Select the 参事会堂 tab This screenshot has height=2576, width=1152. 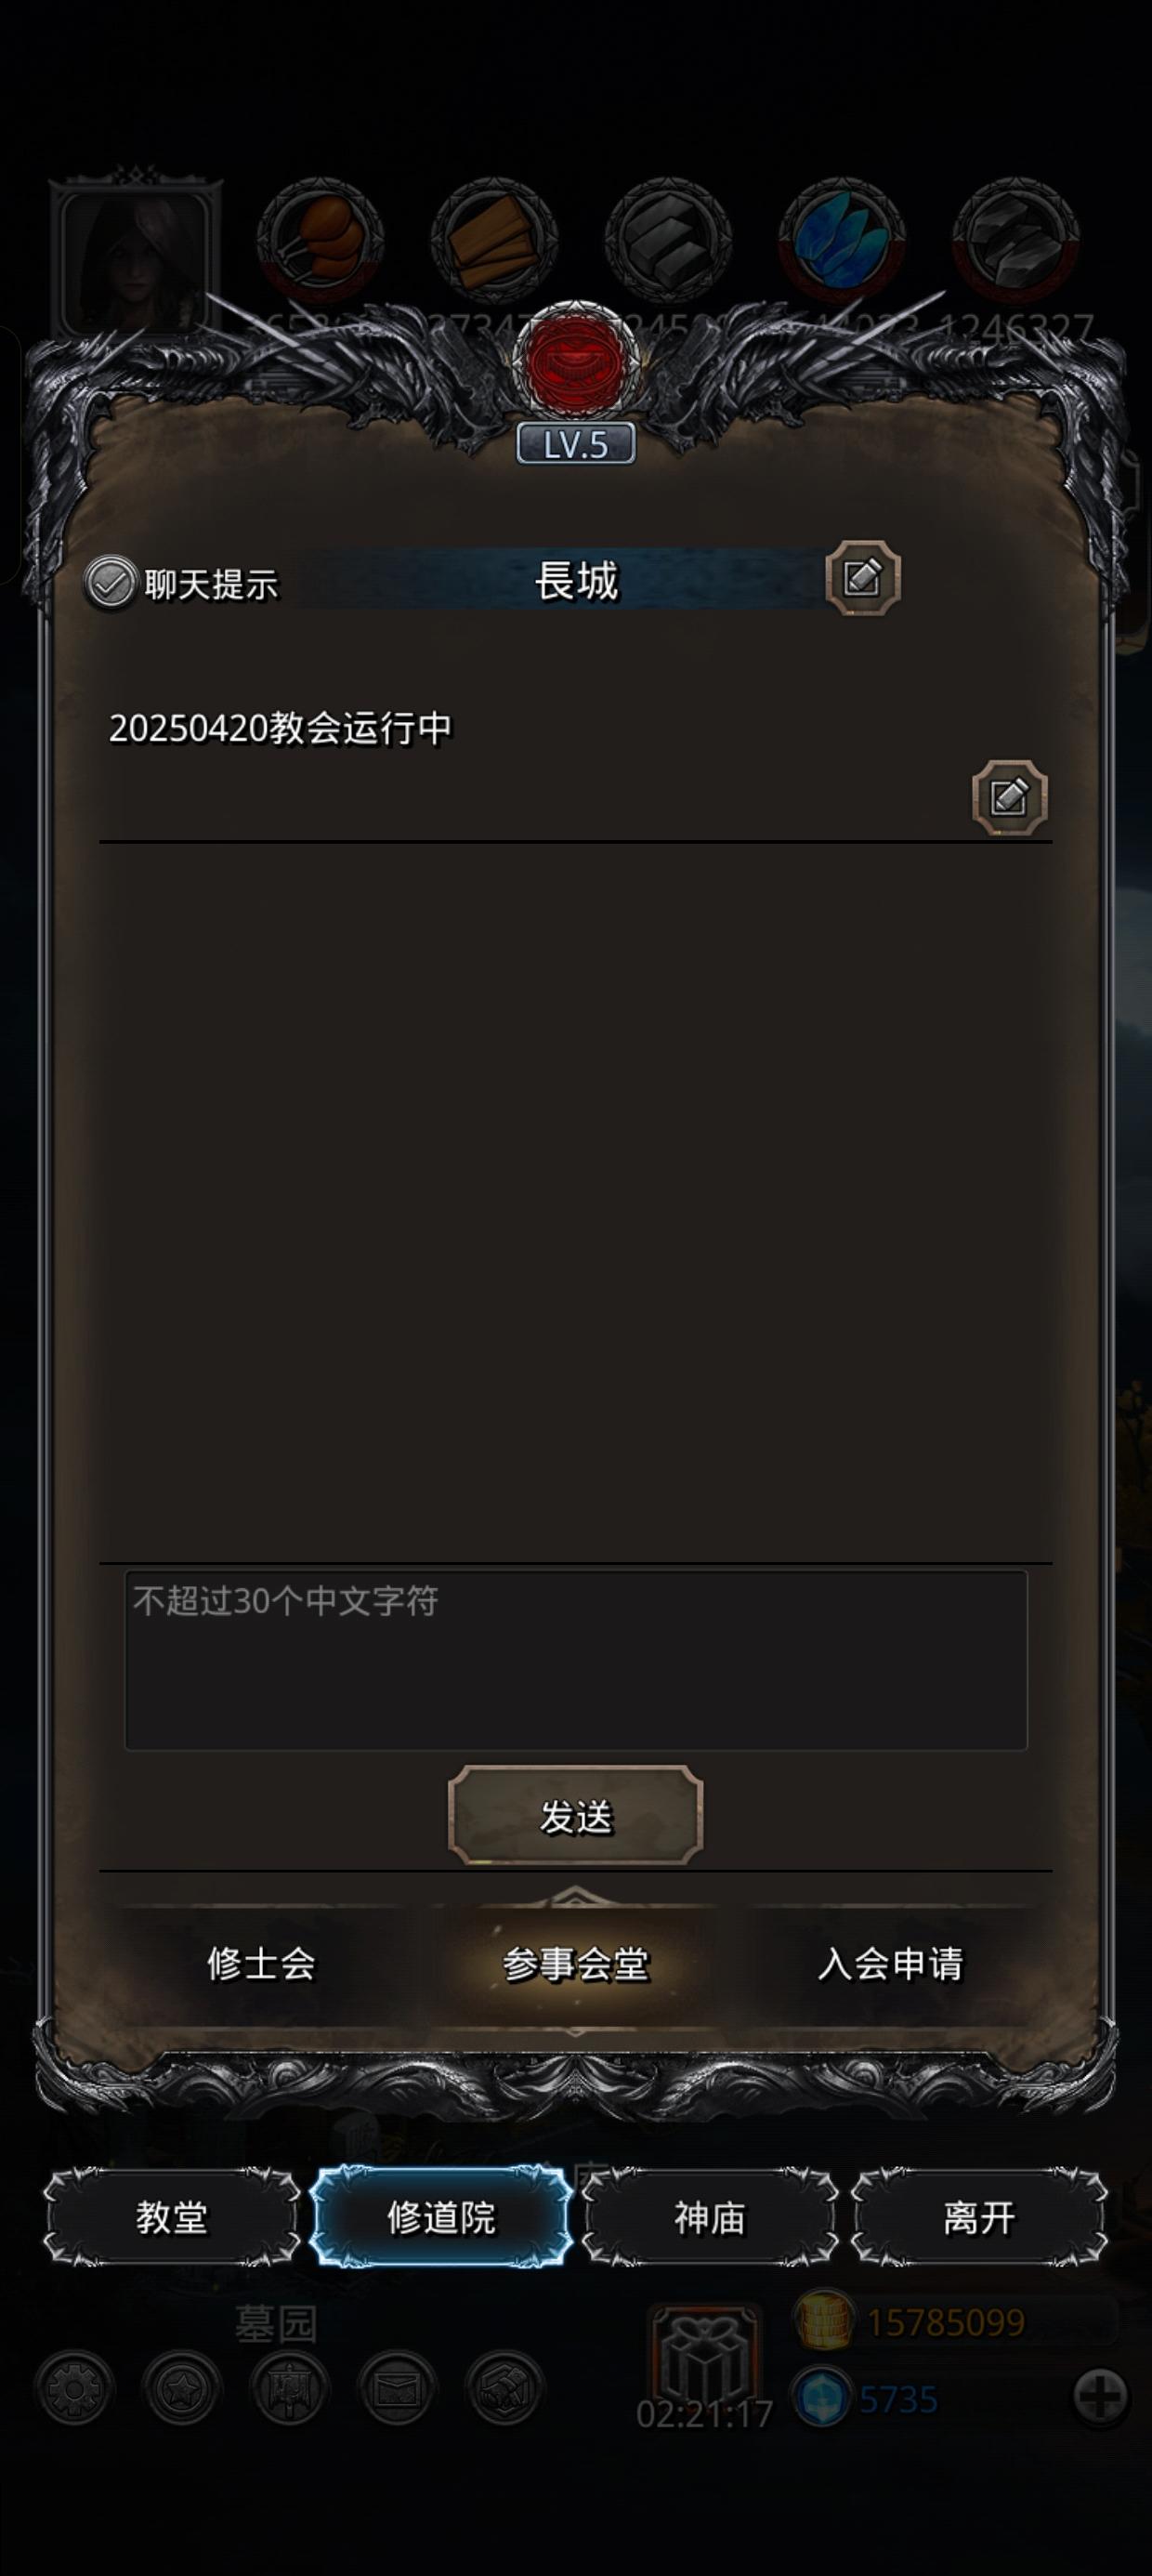tap(576, 1964)
